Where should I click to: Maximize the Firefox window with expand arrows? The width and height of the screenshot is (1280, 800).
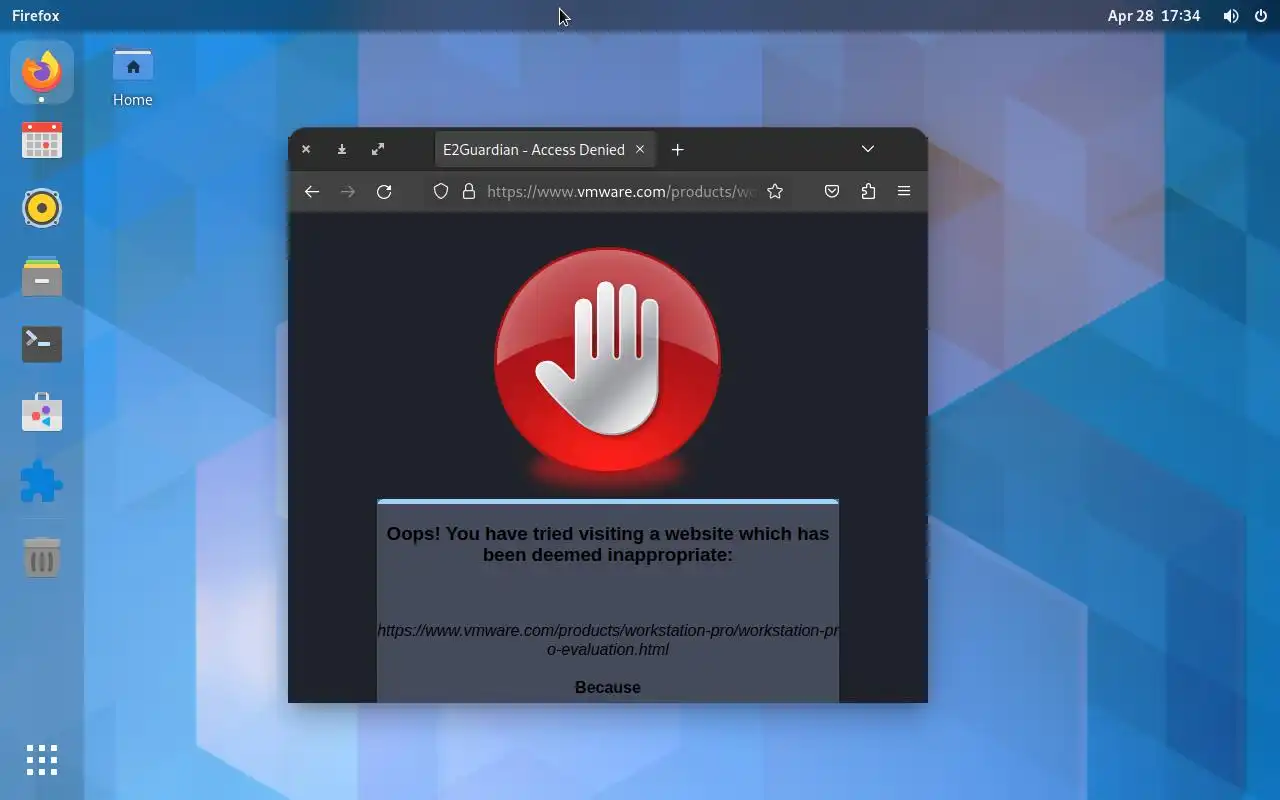[x=378, y=150]
